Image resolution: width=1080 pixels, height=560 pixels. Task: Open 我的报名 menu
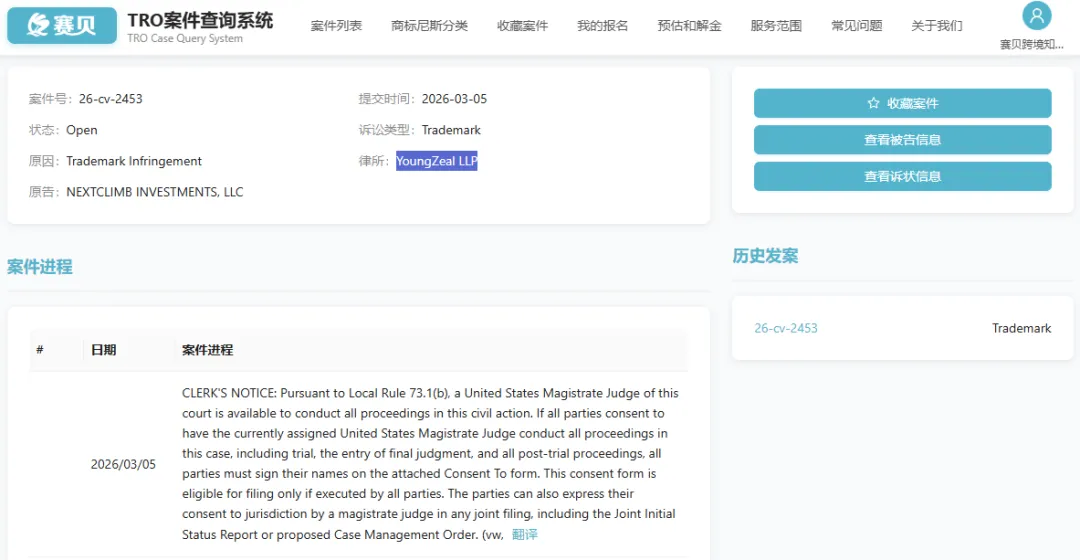point(603,25)
